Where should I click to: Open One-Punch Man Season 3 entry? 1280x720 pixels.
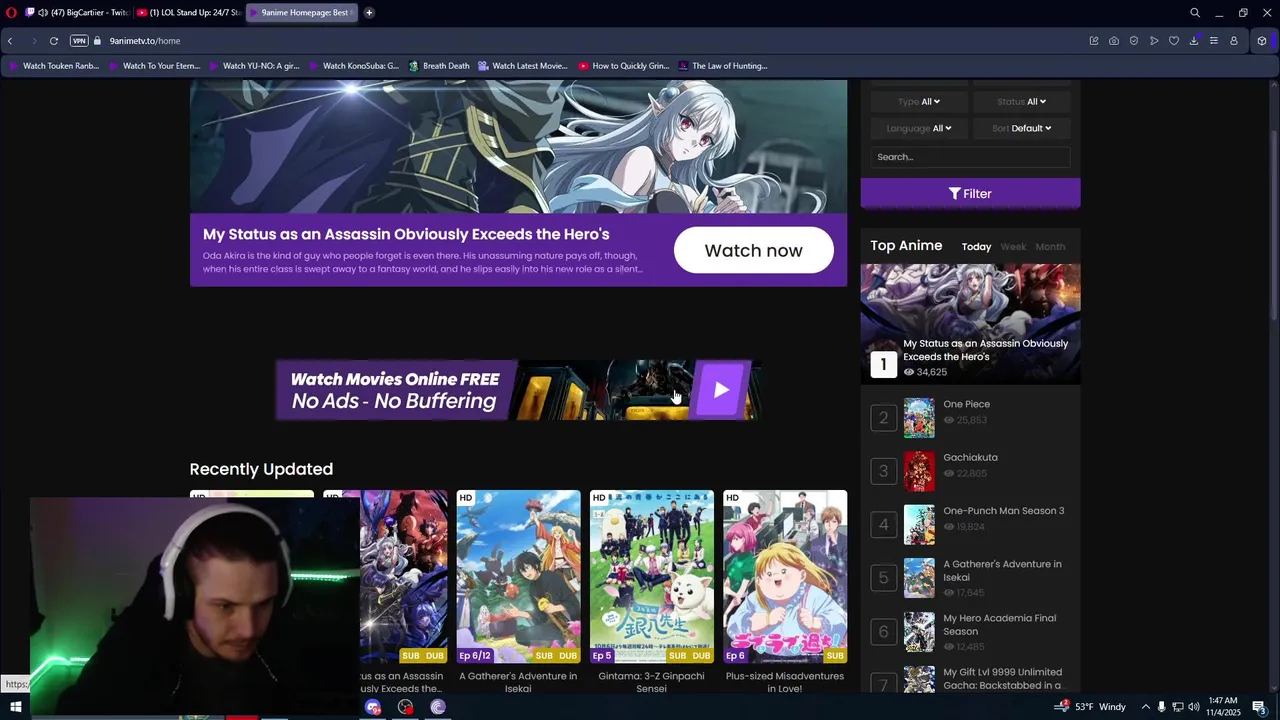pos(970,524)
